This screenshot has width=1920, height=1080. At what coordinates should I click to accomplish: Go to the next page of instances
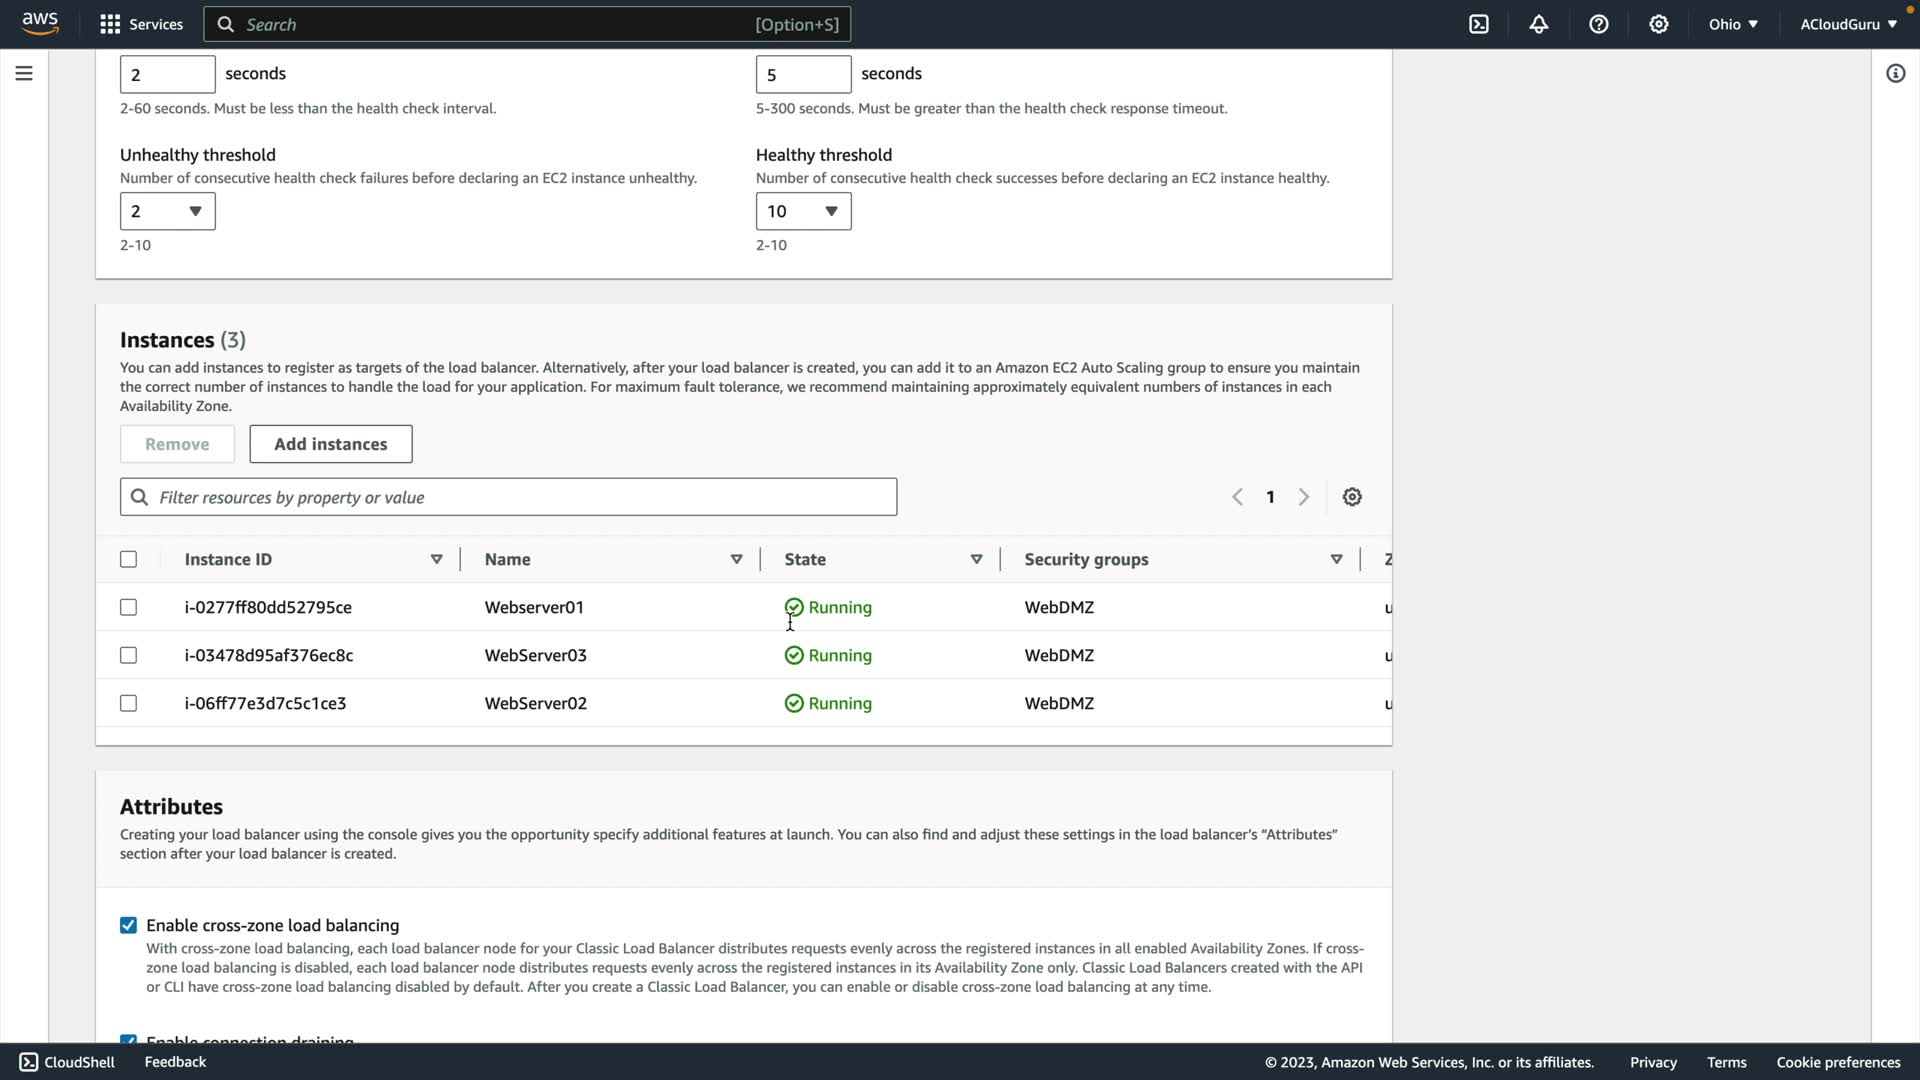point(1303,497)
